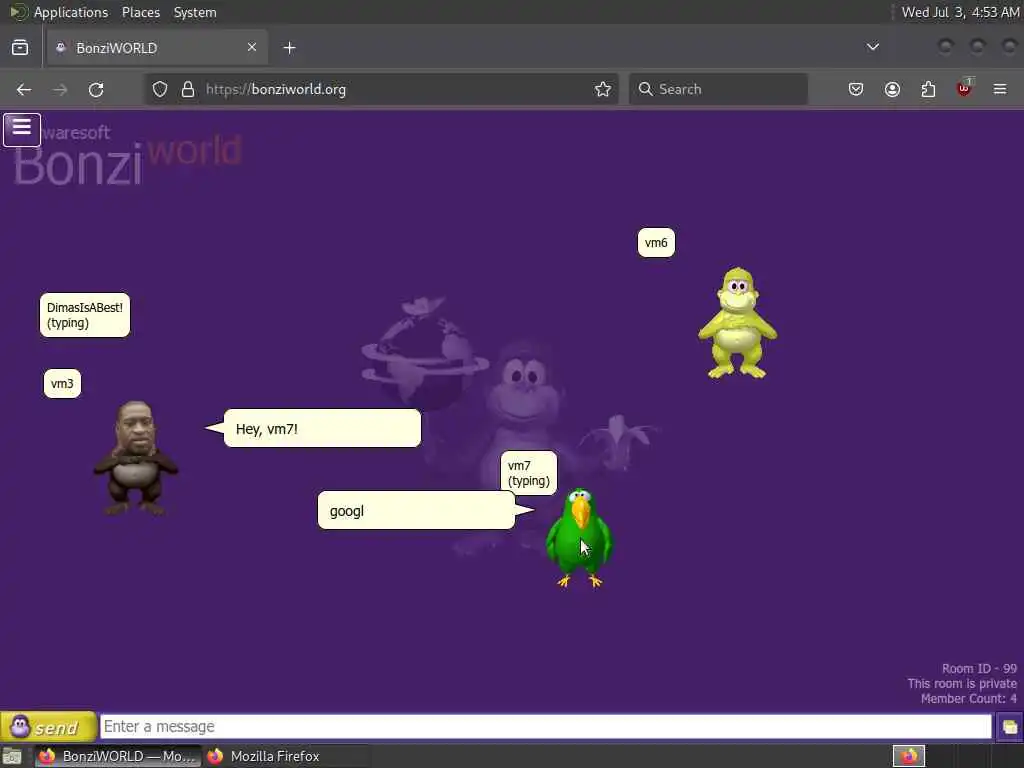
Task: Open the Firefox account icon
Action: (x=892, y=89)
